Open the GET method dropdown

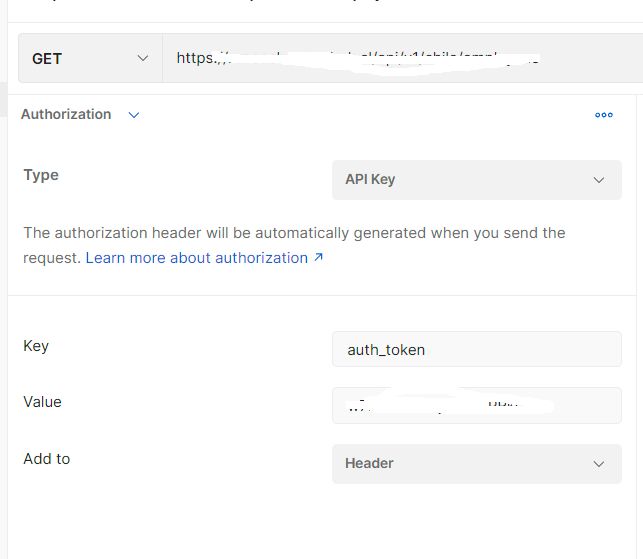[90, 58]
